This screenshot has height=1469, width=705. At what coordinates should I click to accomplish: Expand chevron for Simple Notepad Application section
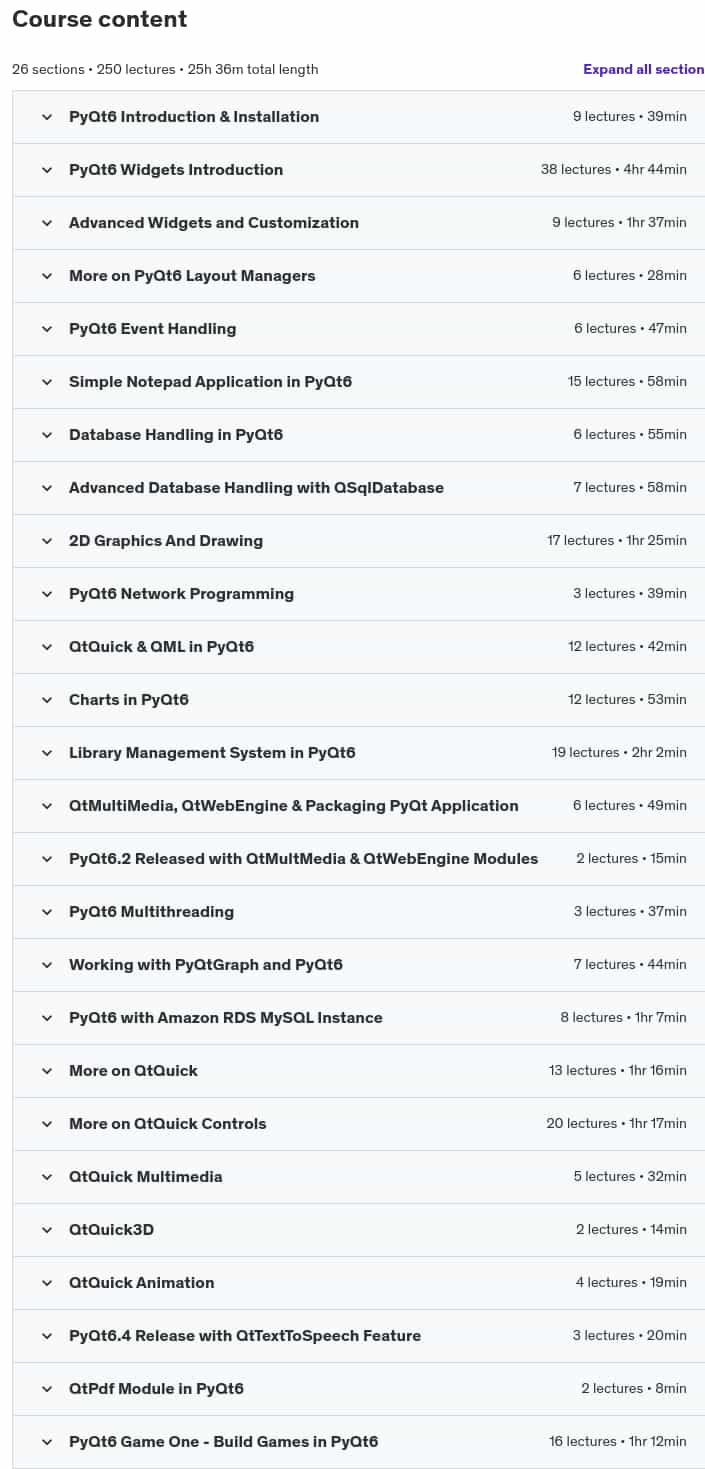(46, 382)
